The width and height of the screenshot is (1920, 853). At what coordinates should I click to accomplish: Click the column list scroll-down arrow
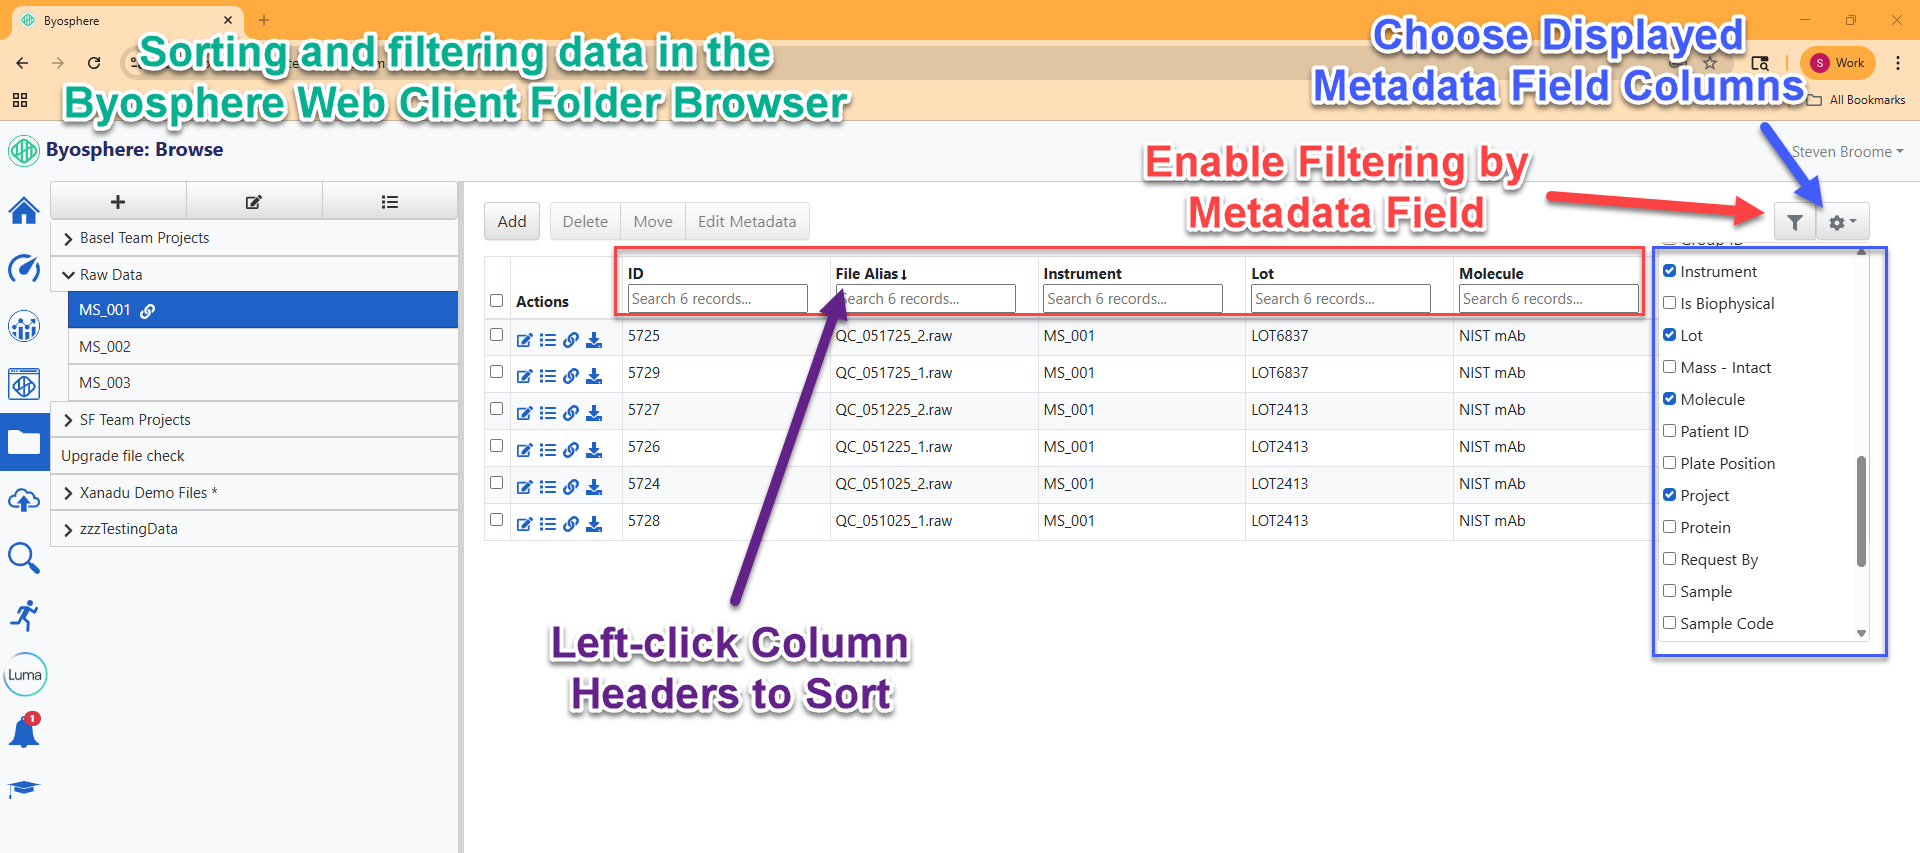(1861, 633)
